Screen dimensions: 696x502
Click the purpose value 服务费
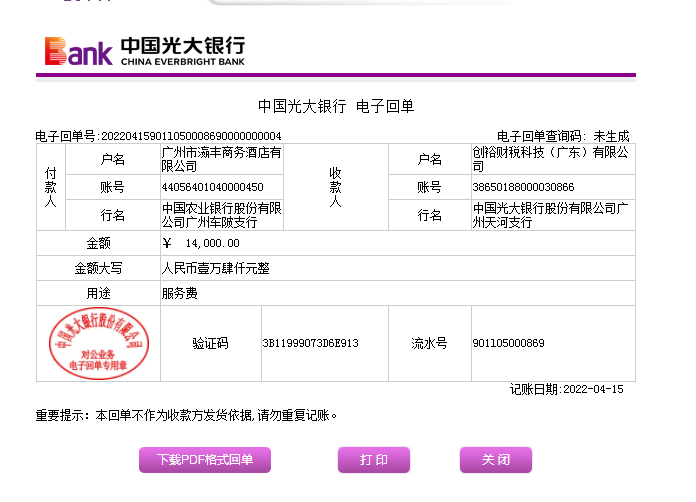tap(179, 293)
